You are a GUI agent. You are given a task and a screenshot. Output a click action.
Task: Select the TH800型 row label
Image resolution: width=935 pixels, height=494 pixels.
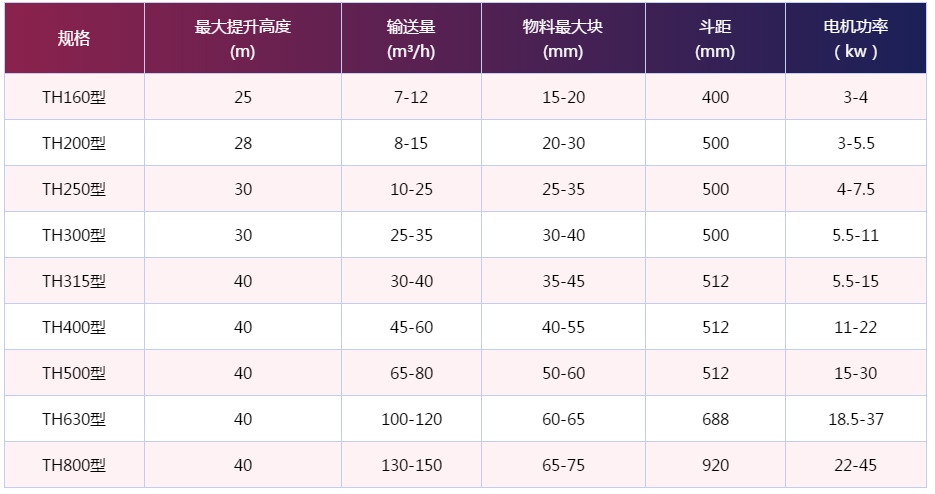pos(74,465)
